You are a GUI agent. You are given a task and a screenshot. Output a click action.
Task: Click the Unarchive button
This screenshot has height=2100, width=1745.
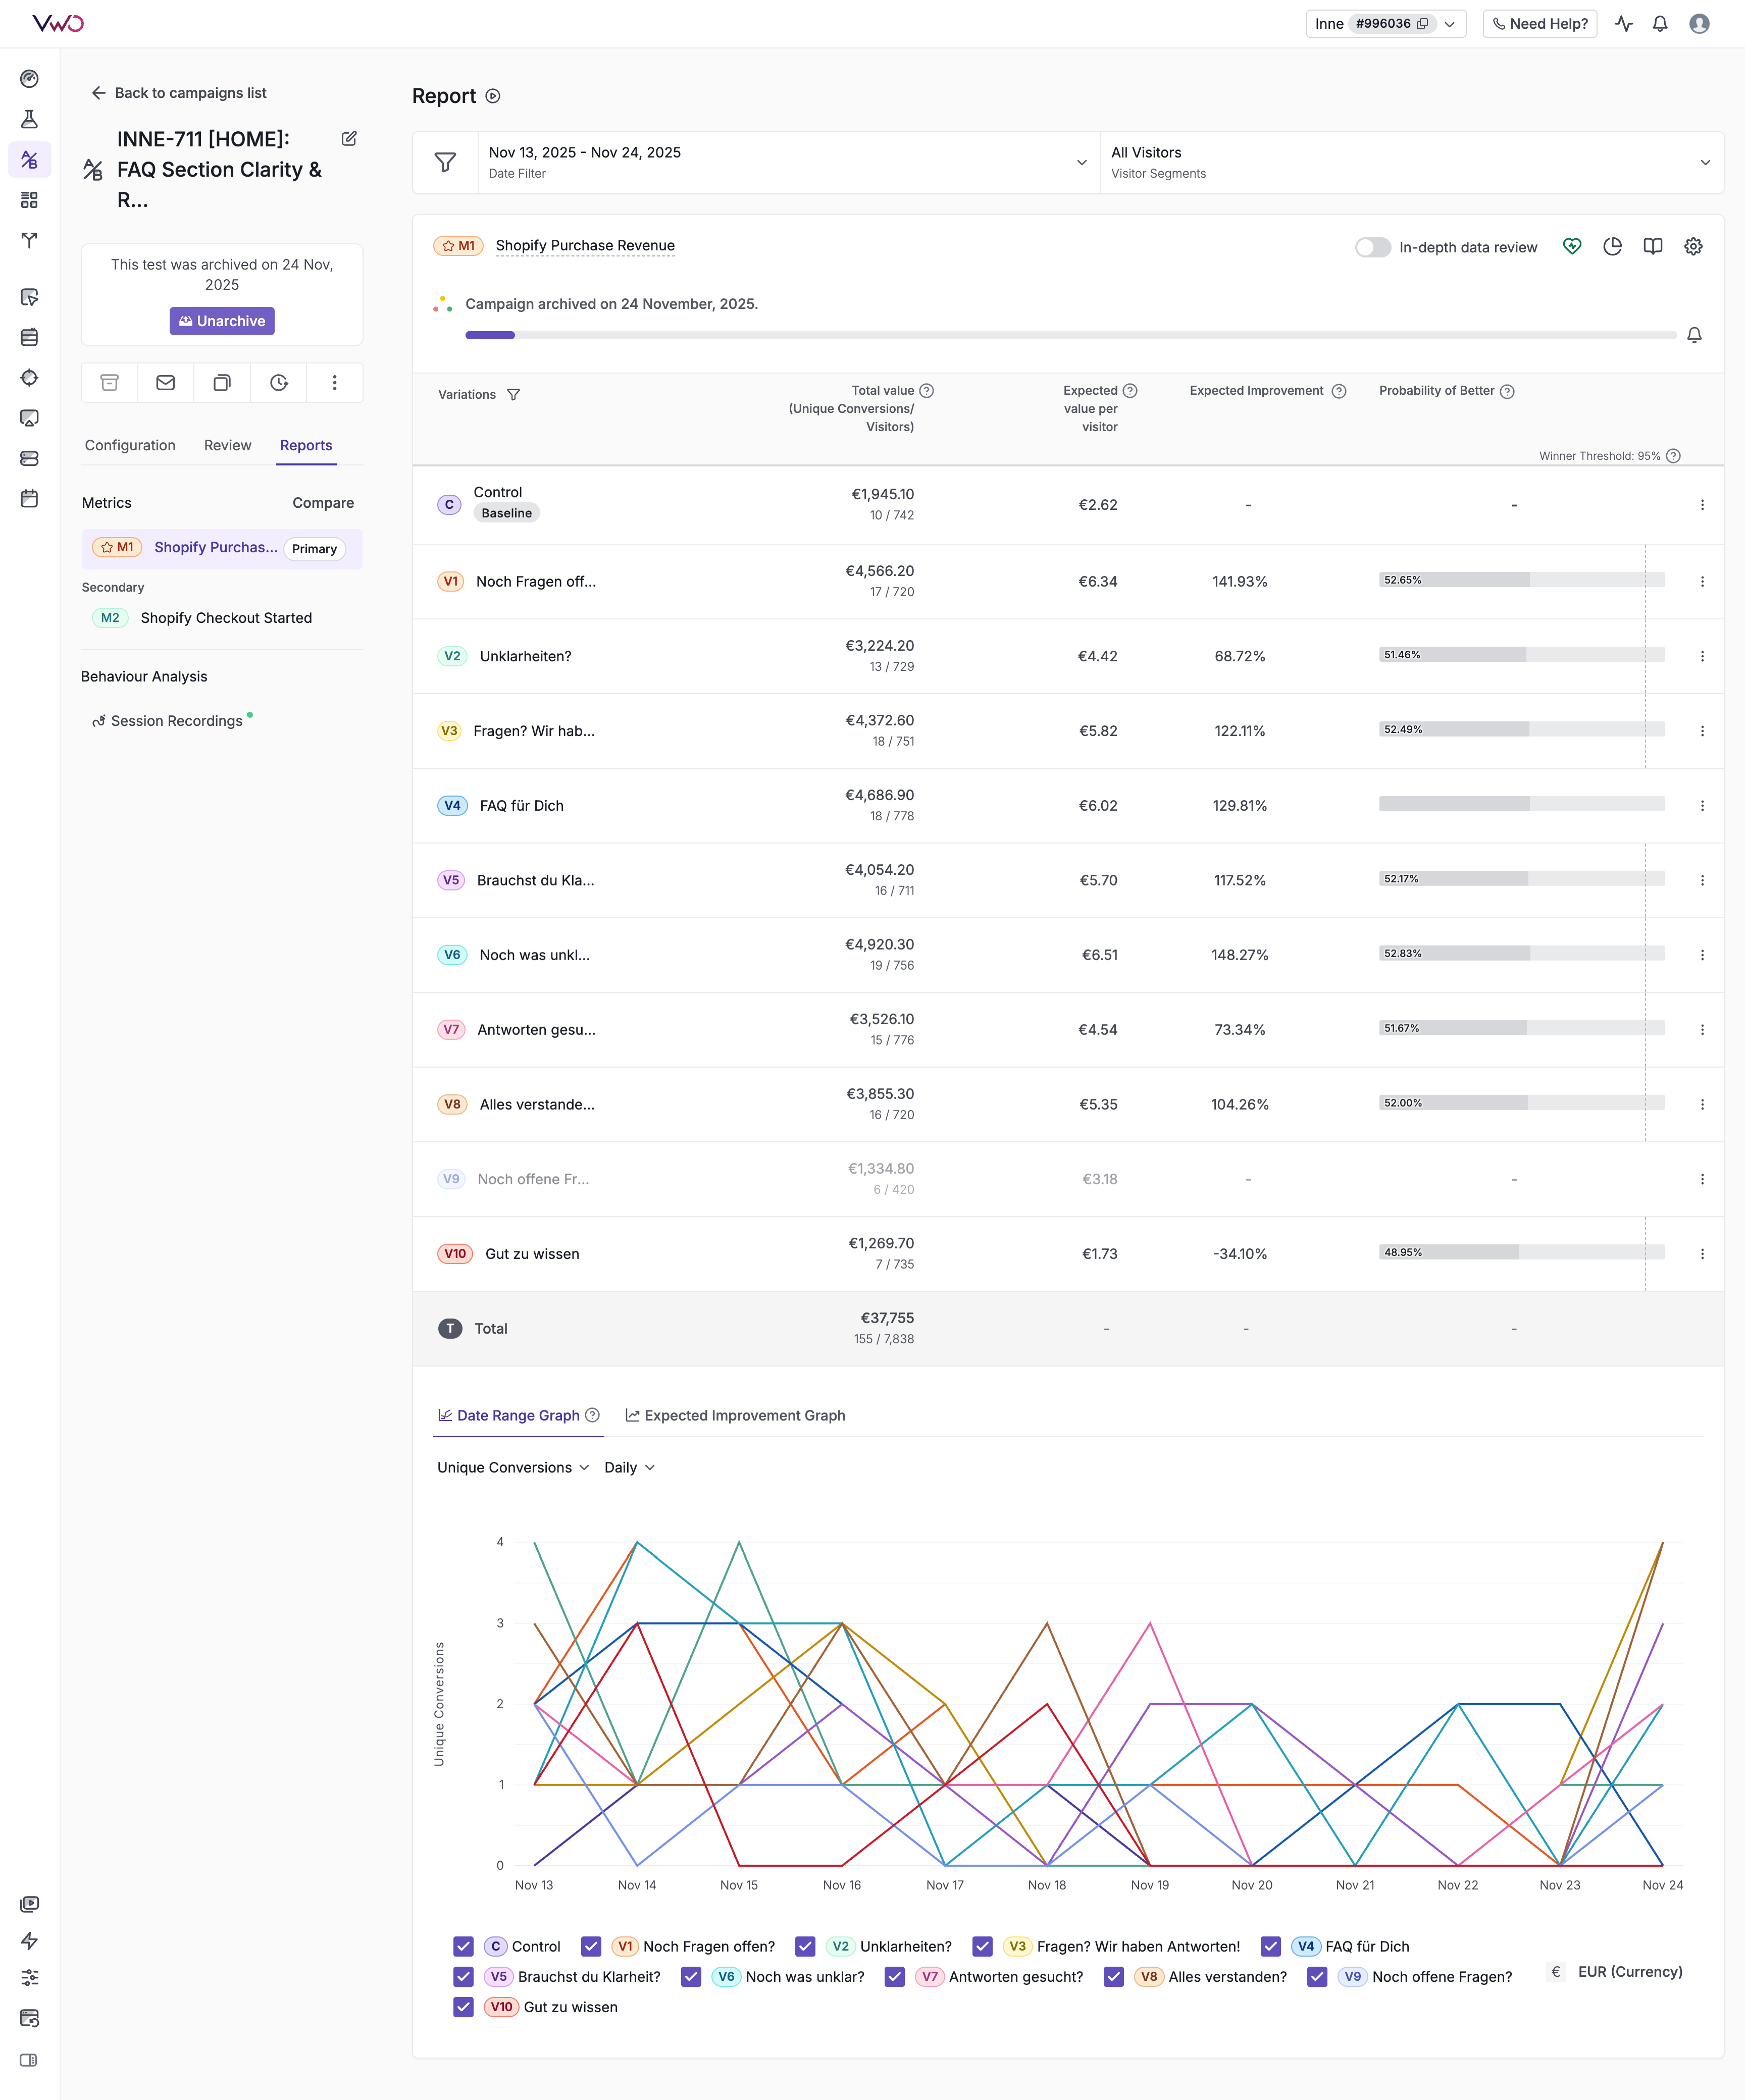pyautogui.click(x=222, y=321)
